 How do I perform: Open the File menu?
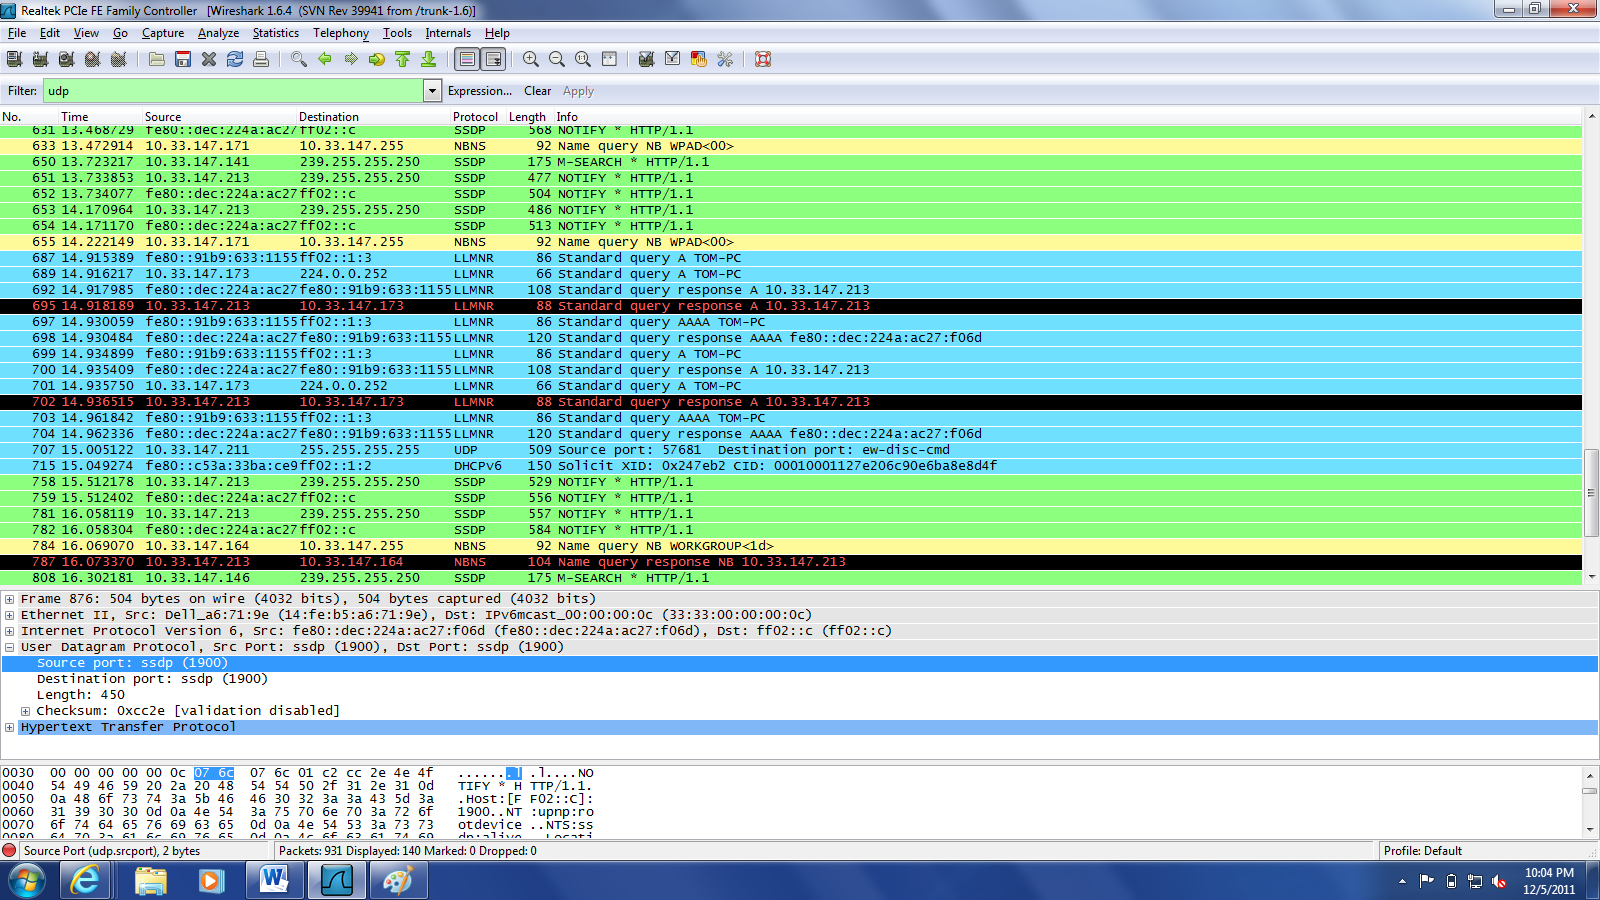(17, 33)
